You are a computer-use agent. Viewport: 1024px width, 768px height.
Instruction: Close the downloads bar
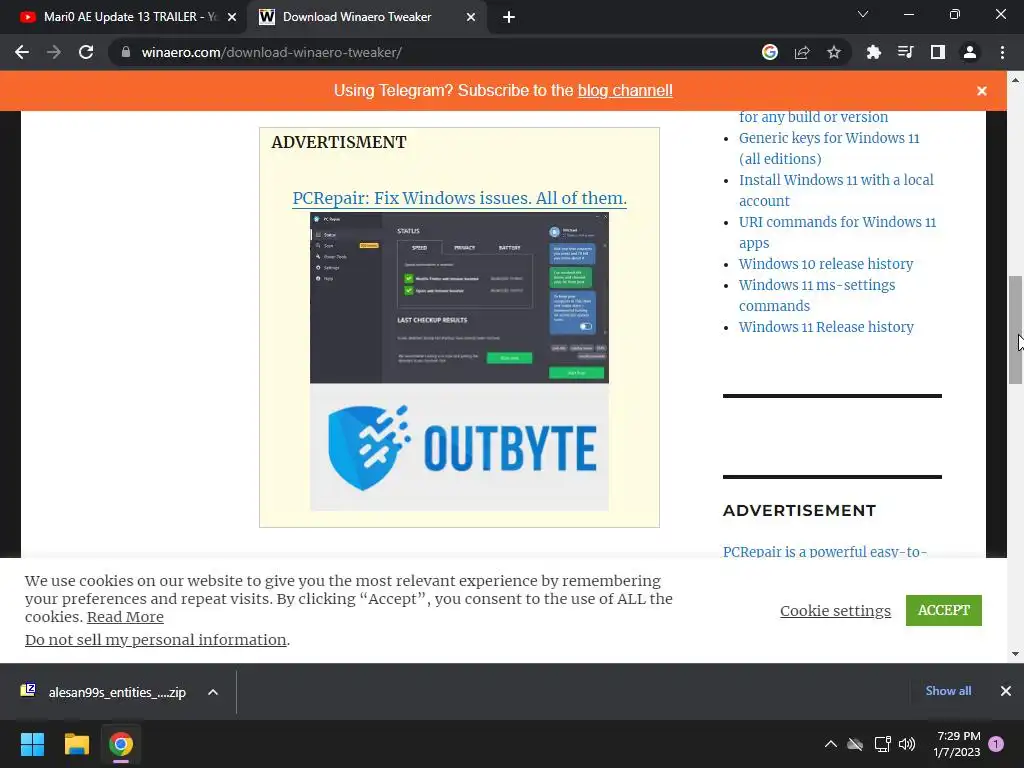[1006, 691]
